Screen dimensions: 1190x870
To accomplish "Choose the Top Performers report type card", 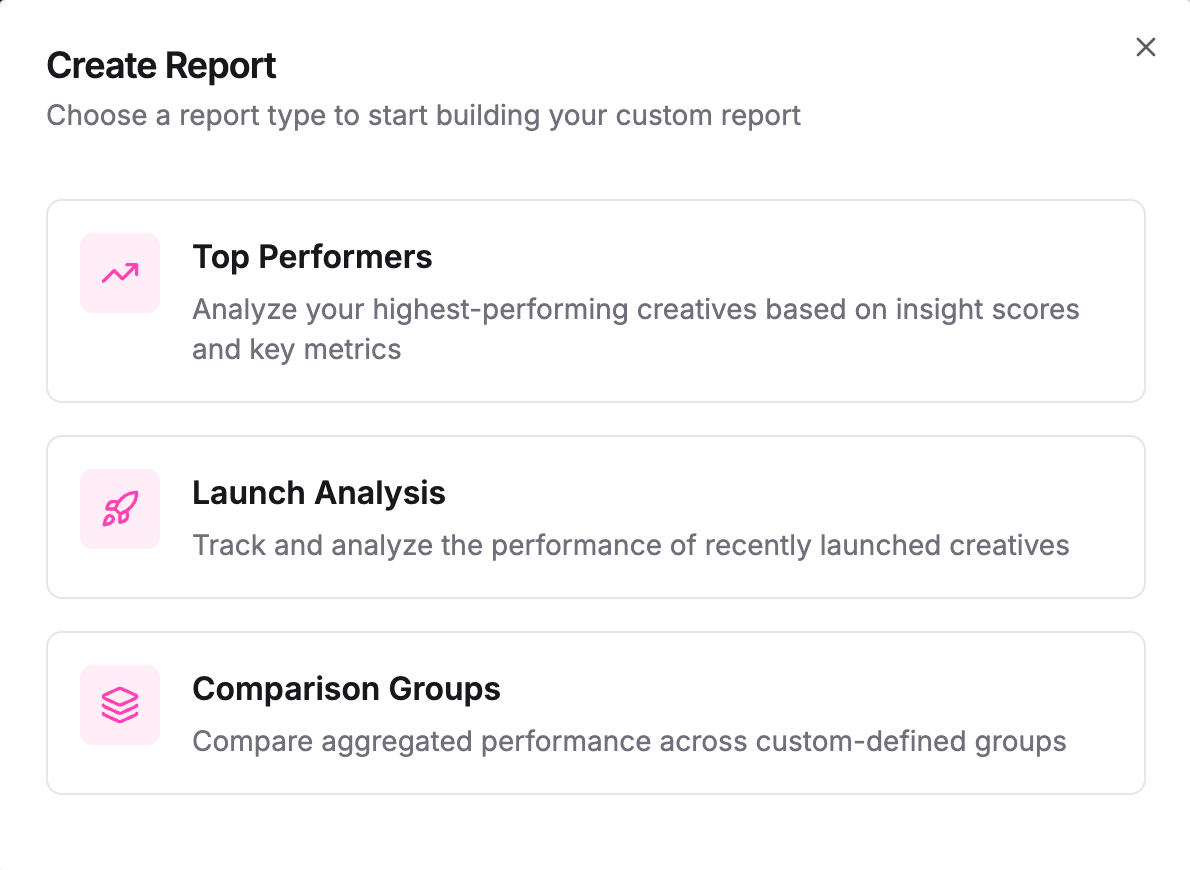I will pos(595,300).
